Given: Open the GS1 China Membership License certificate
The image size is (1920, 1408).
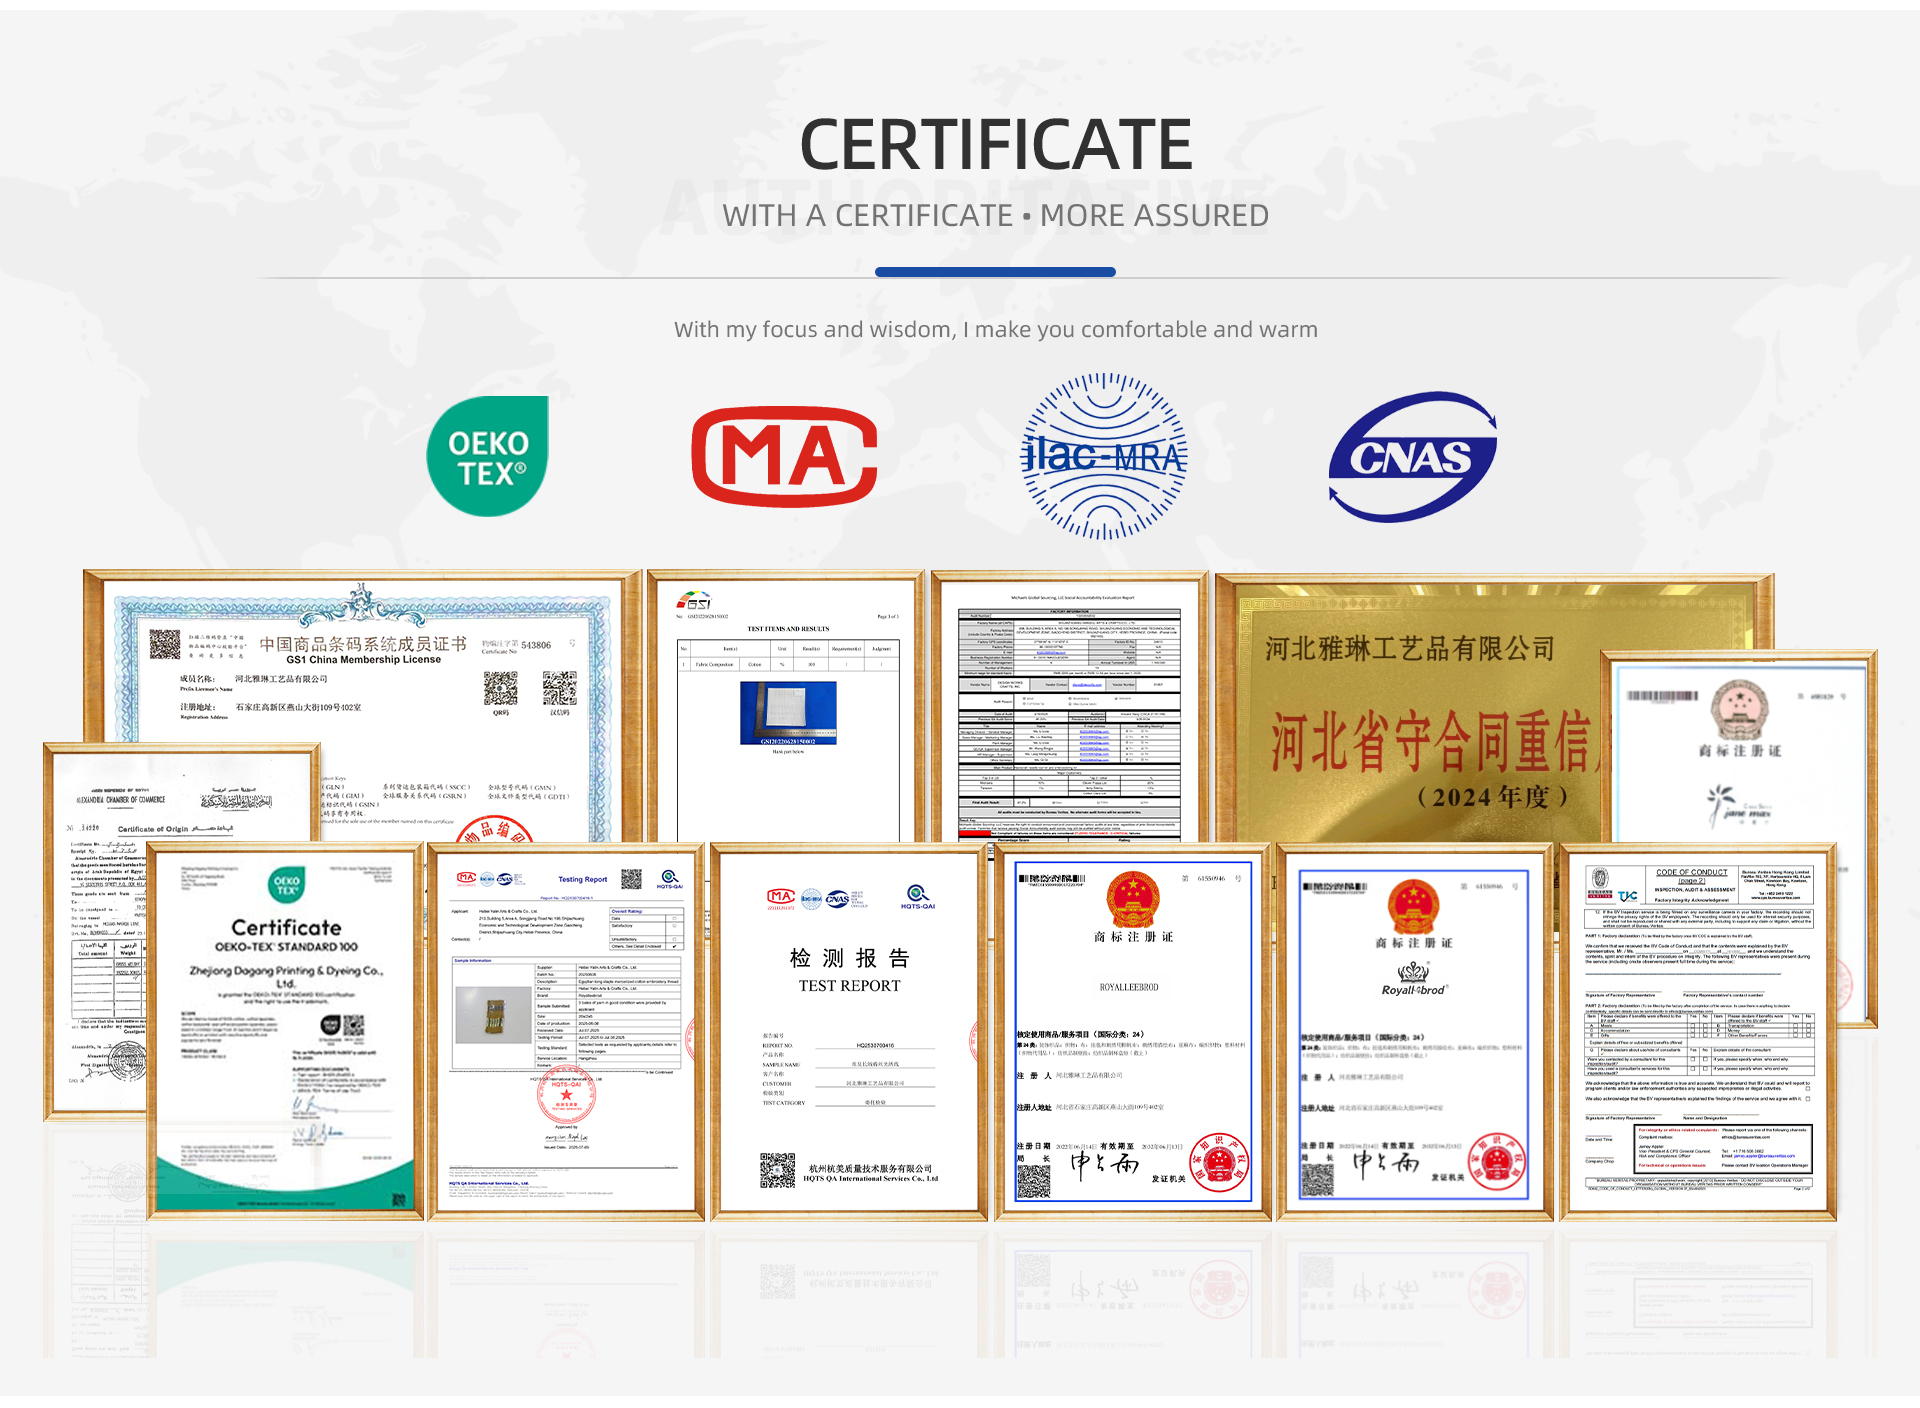Looking at the screenshot, I should (x=362, y=705).
